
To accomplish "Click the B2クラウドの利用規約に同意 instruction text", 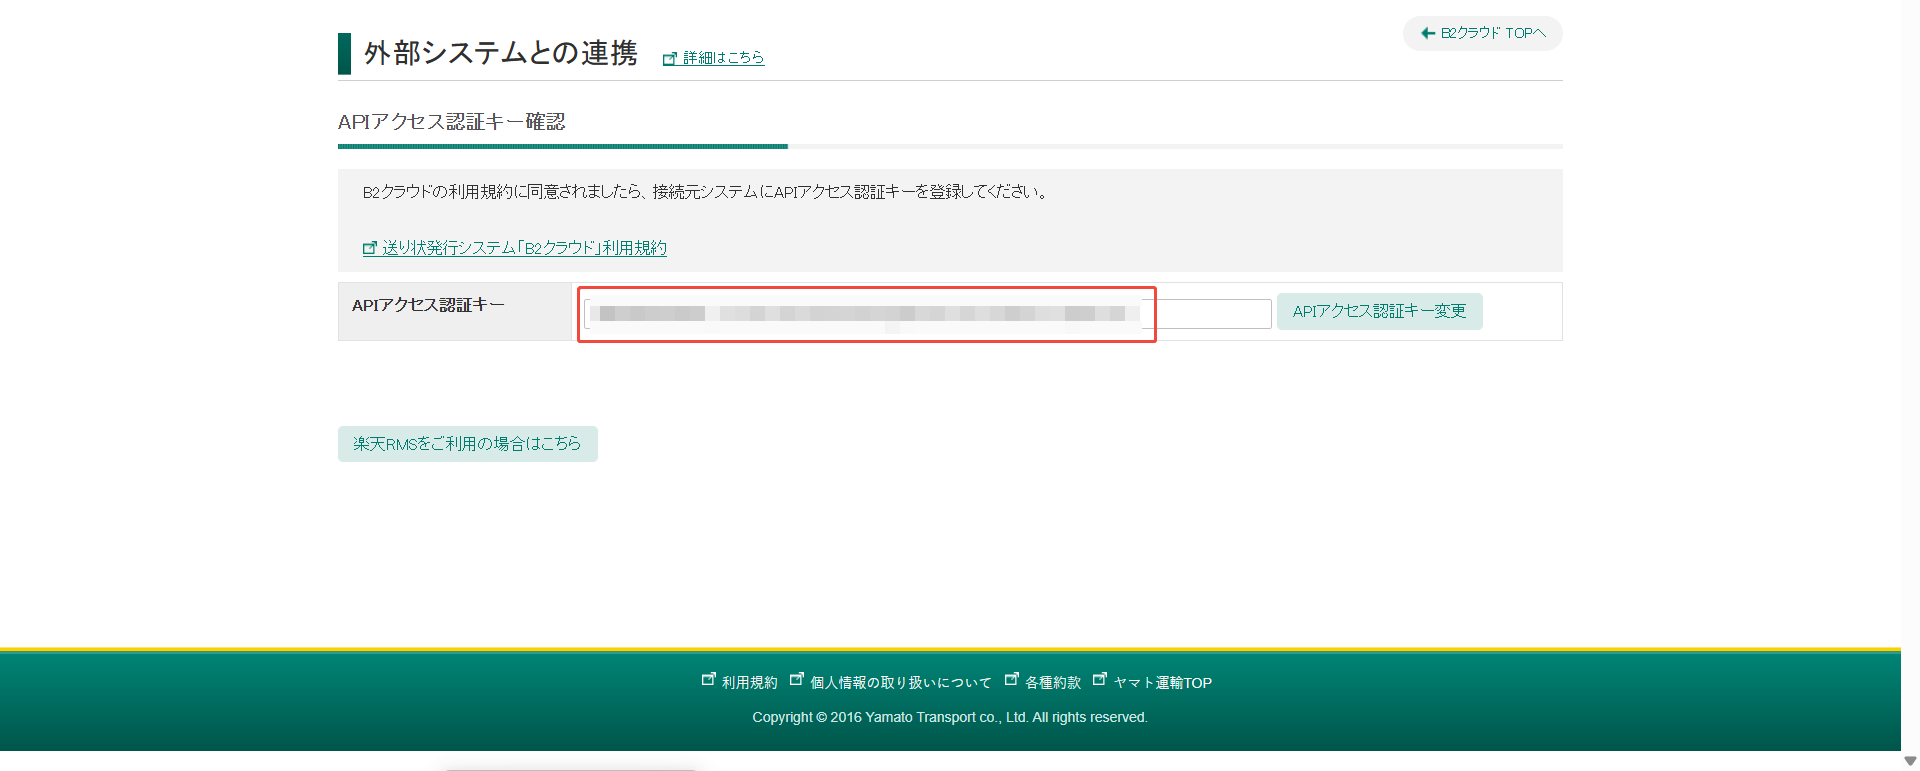I will coord(706,192).
